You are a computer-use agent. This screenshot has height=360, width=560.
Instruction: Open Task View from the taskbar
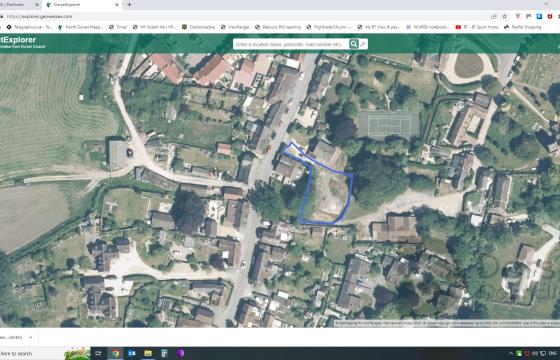(98, 354)
